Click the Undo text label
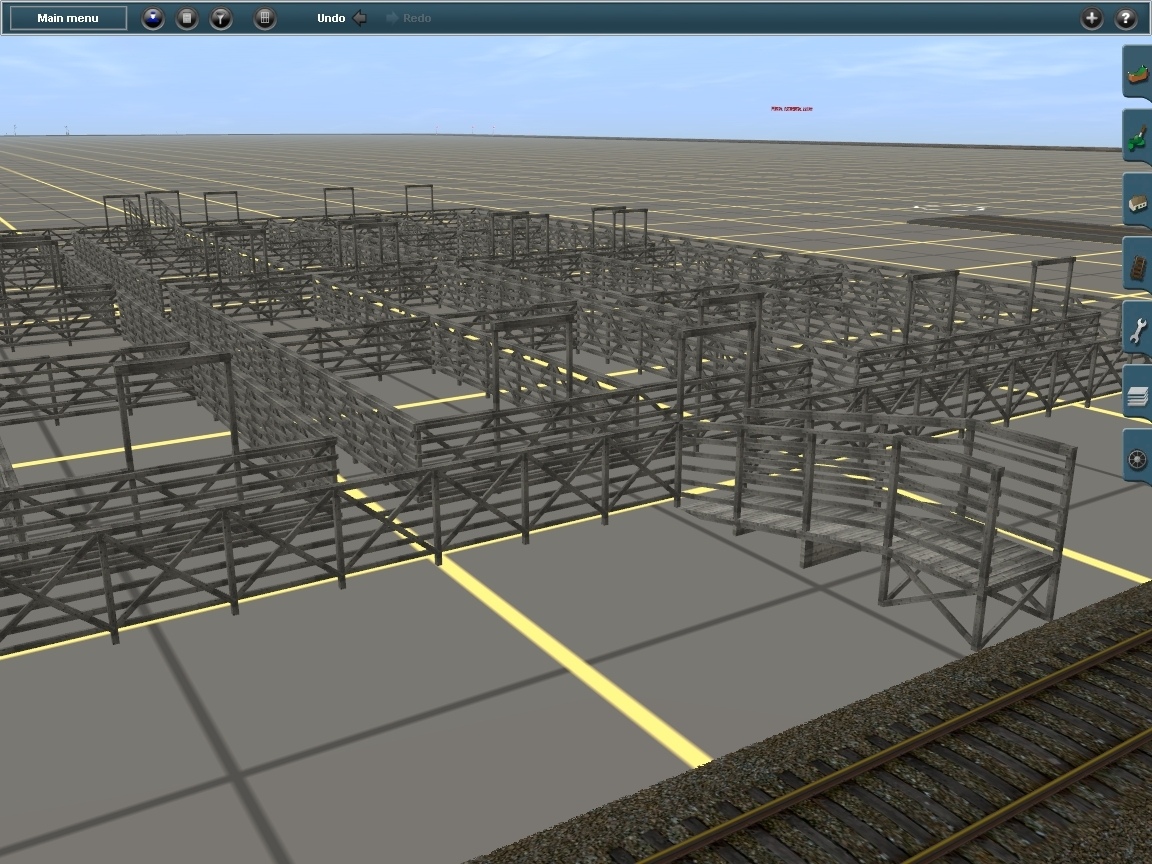This screenshot has width=1152, height=864. [331, 18]
